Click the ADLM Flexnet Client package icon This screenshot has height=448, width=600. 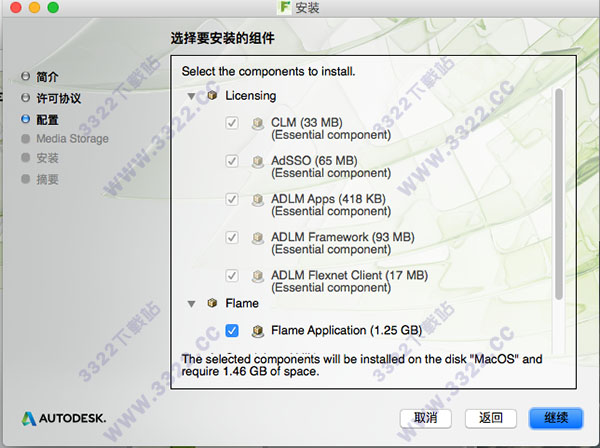[x=258, y=276]
